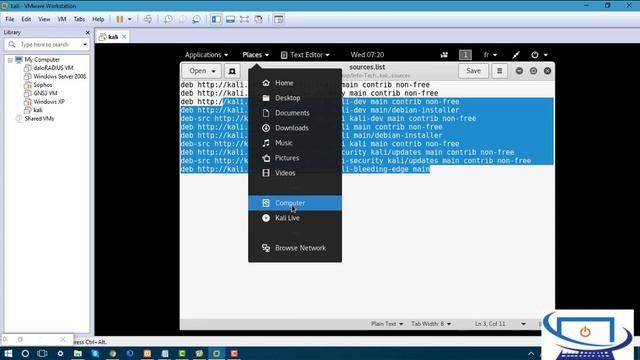Open Pictures from Places menu

295,158
